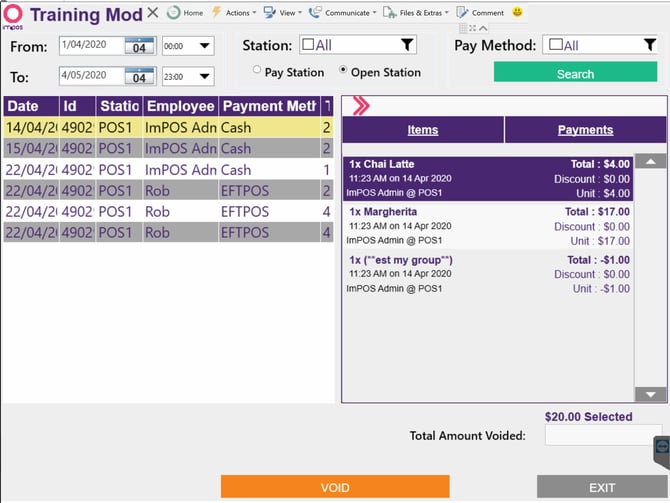
Task: Click the orange VOID button
Action: coord(335,487)
